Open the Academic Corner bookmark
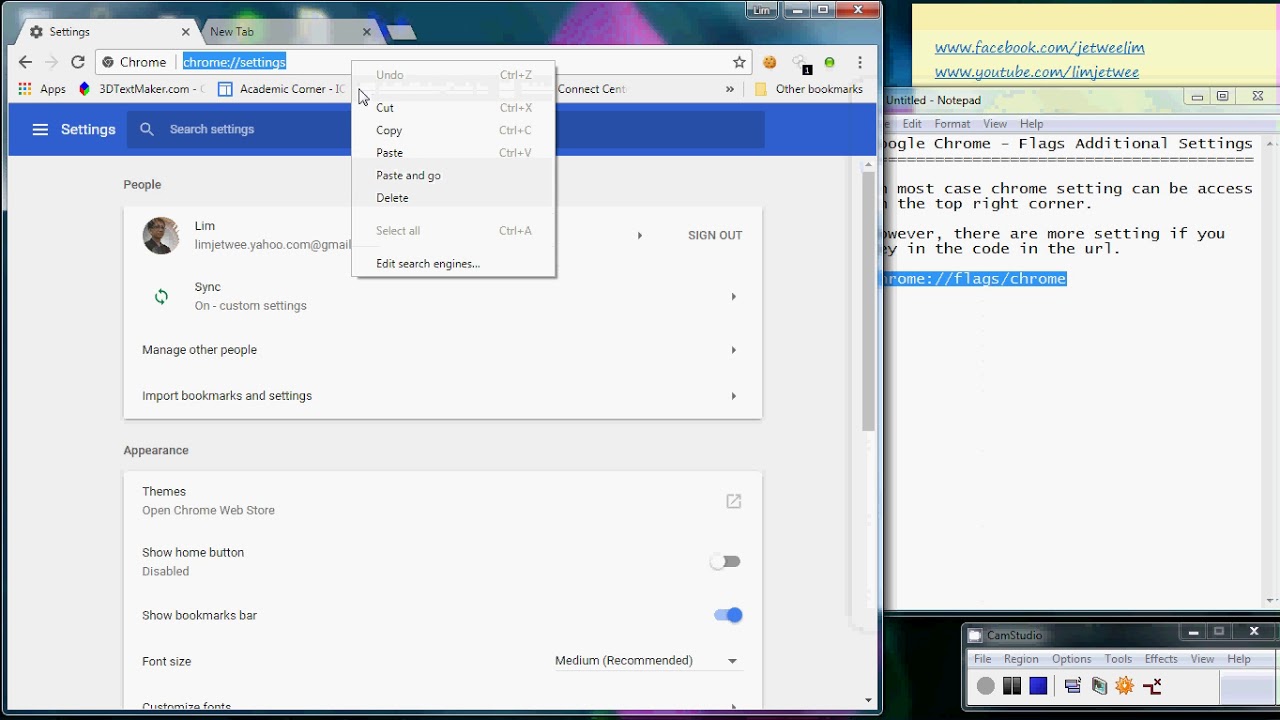1280x720 pixels. point(282,89)
